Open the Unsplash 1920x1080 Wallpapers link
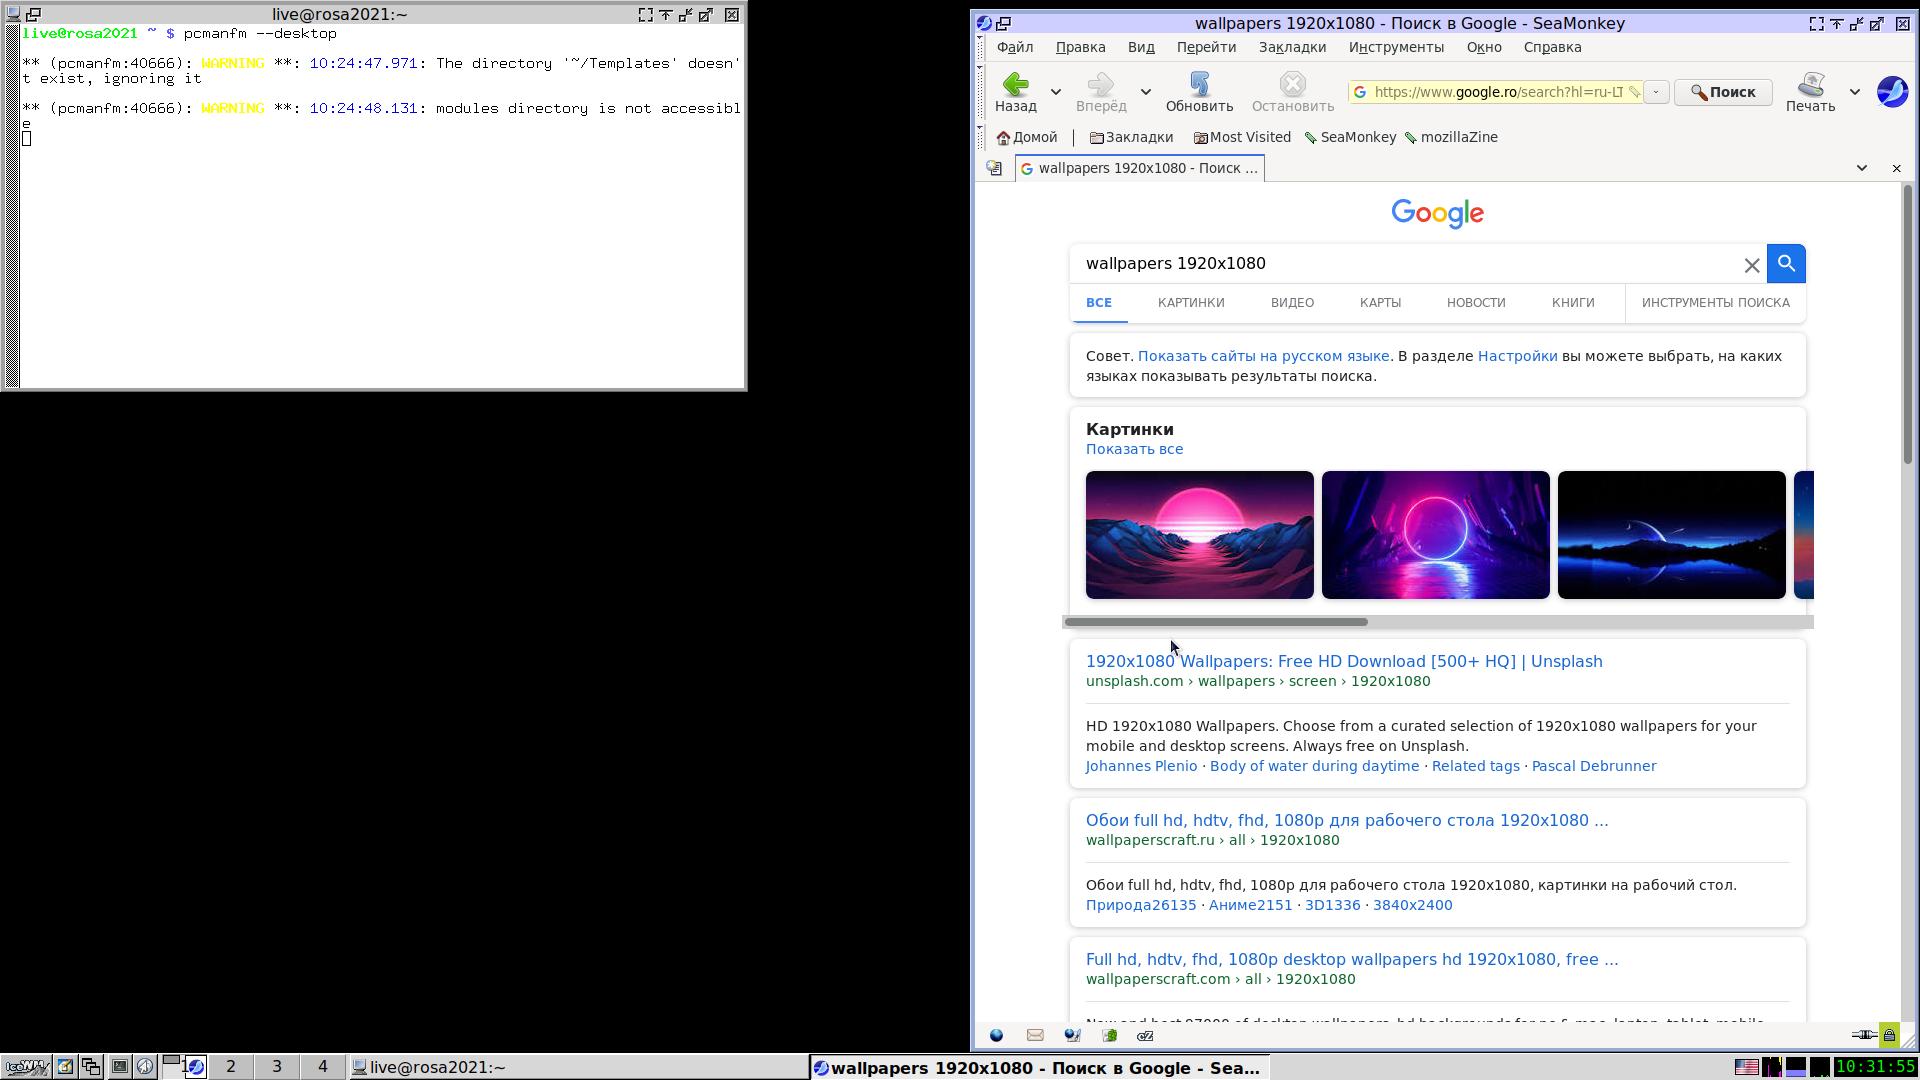The image size is (1920, 1080). tap(1343, 661)
